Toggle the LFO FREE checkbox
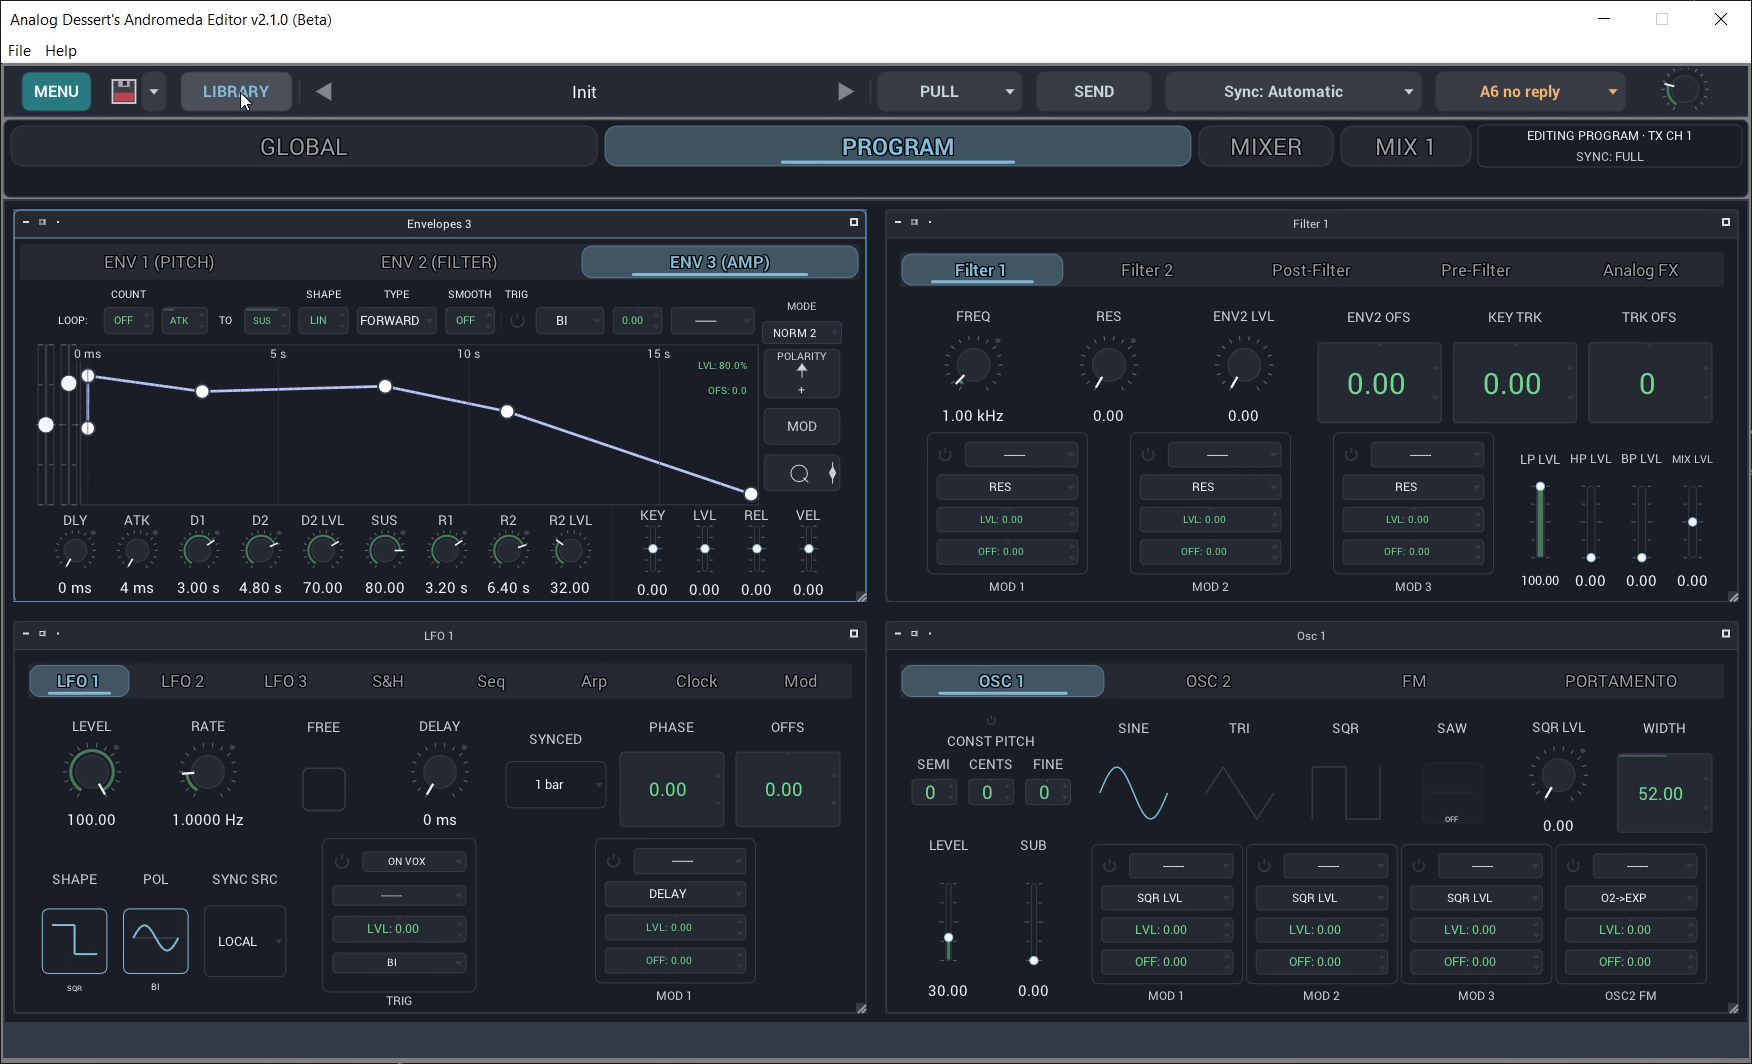Image resolution: width=1752 pixels, height=1064 pixels. click(x=323, y=789)
